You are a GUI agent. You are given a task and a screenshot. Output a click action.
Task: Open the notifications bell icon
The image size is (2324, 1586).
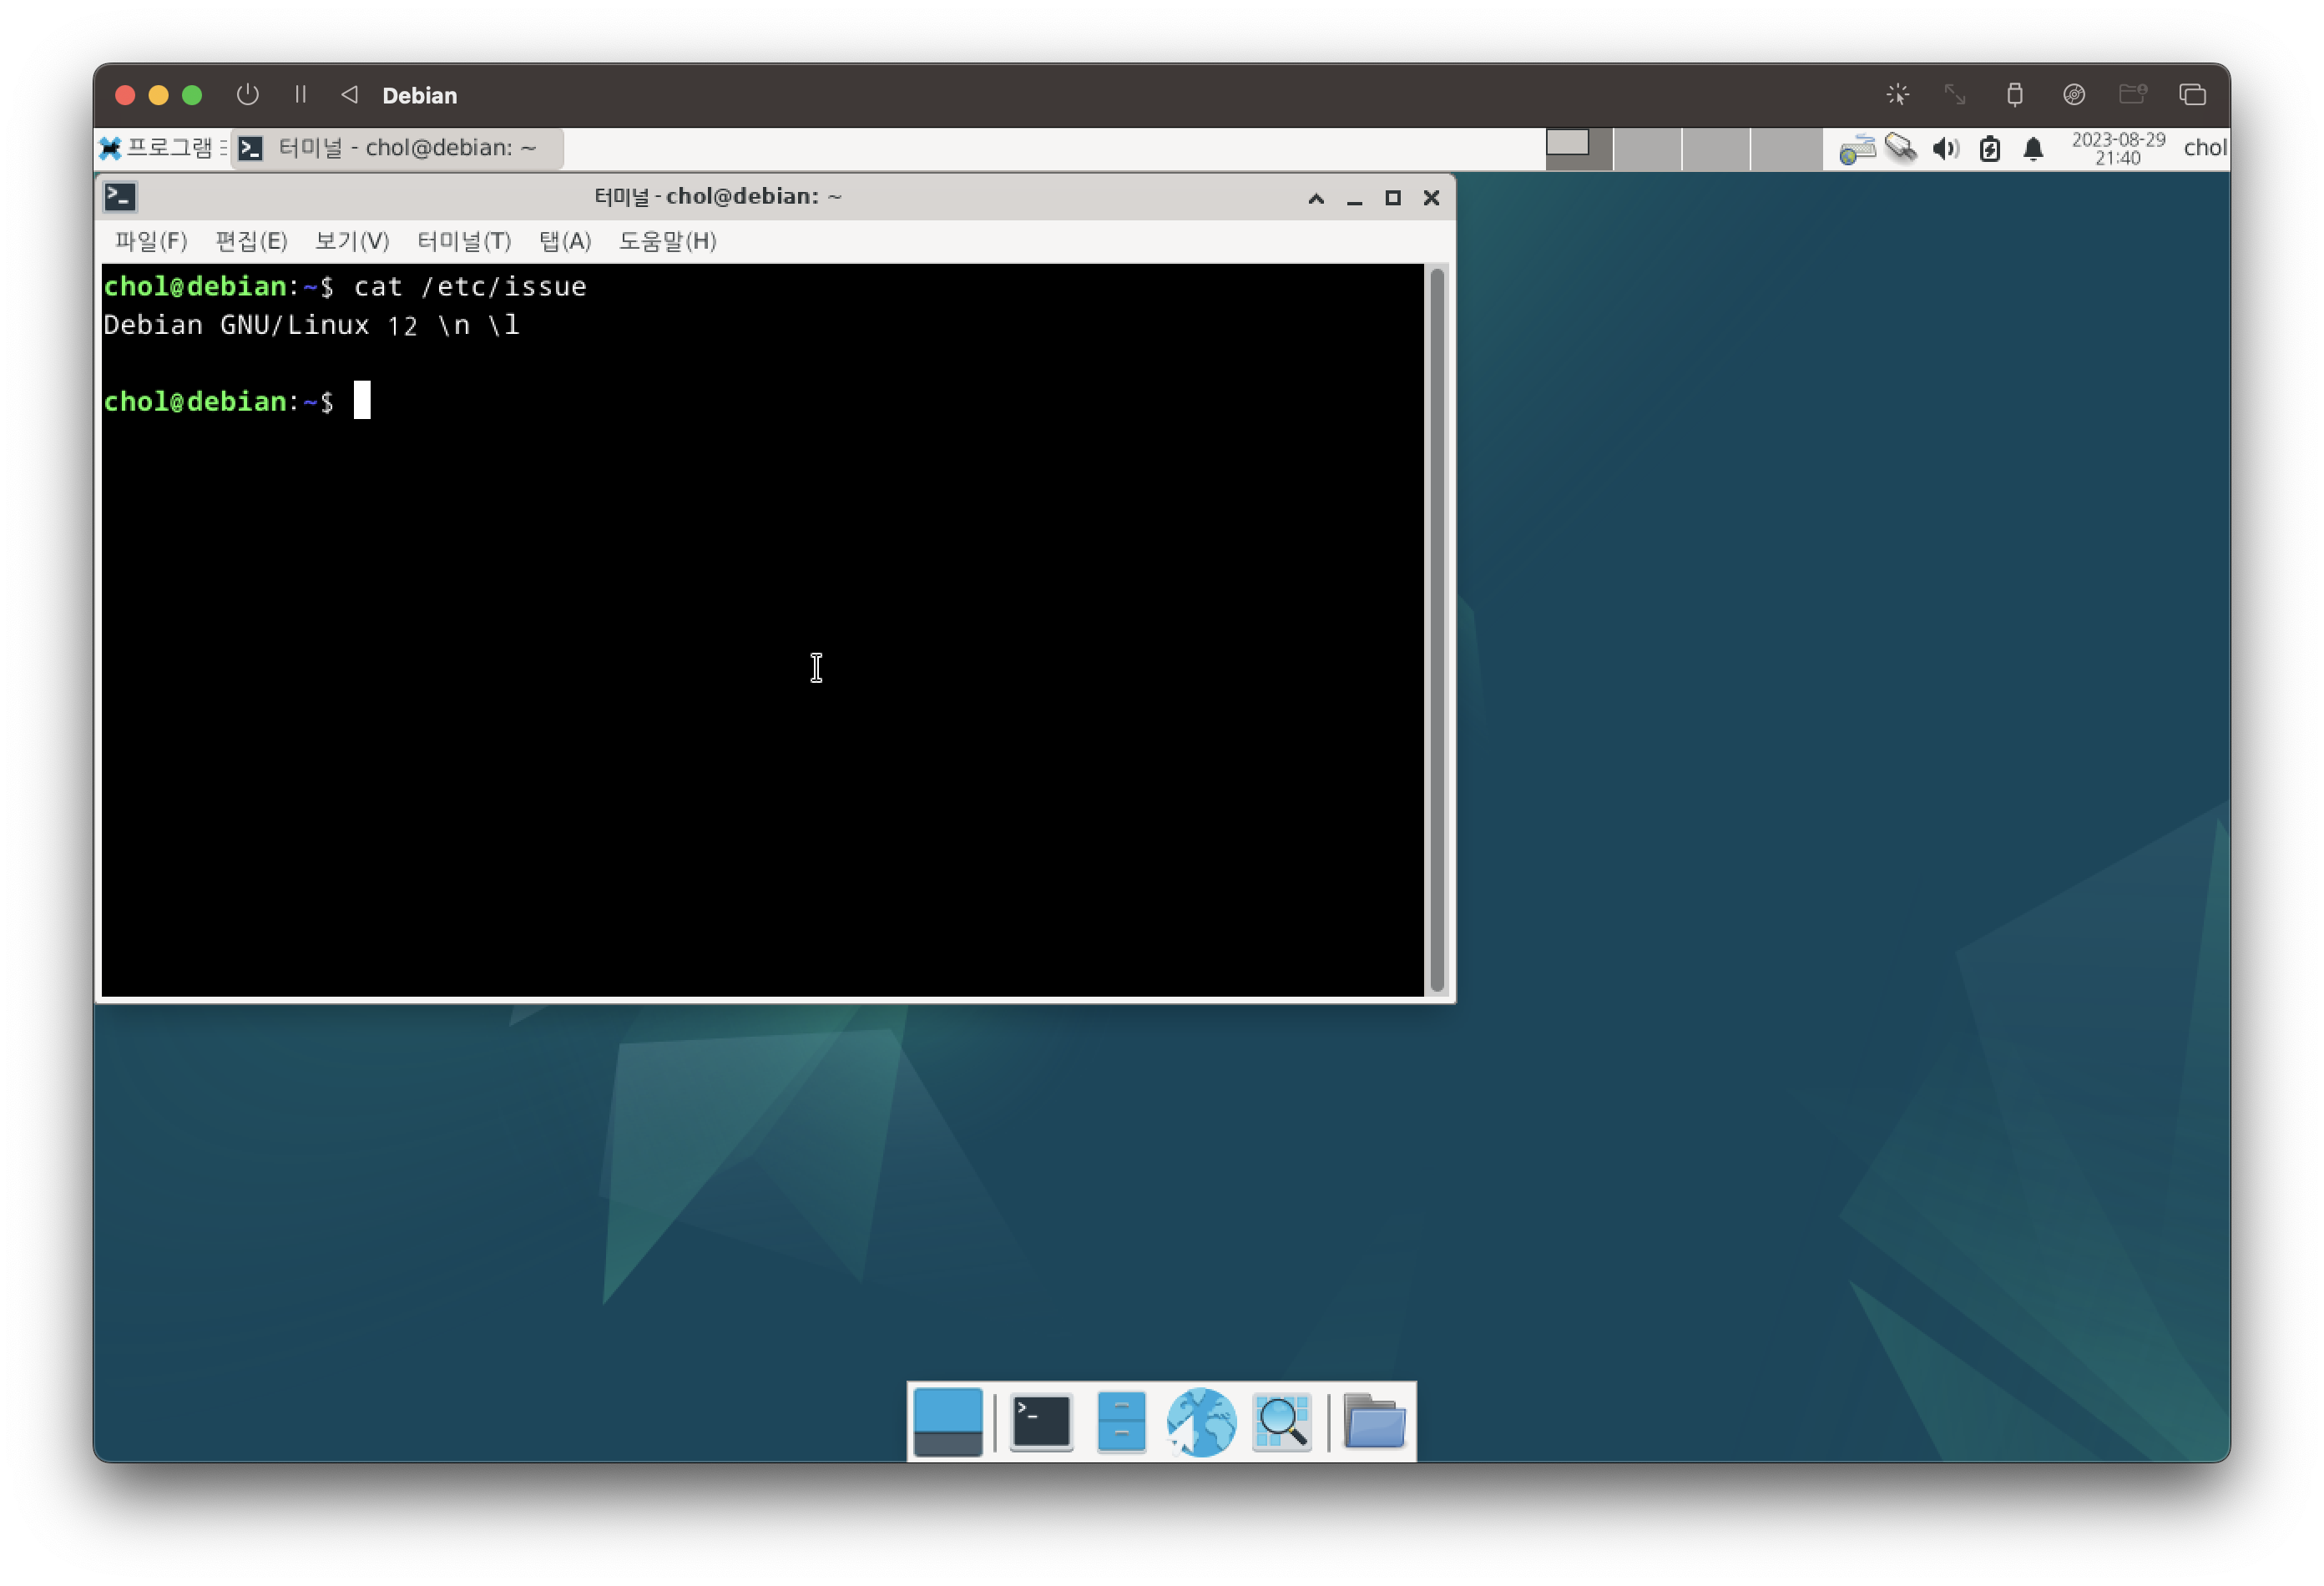pos(2033,149)
